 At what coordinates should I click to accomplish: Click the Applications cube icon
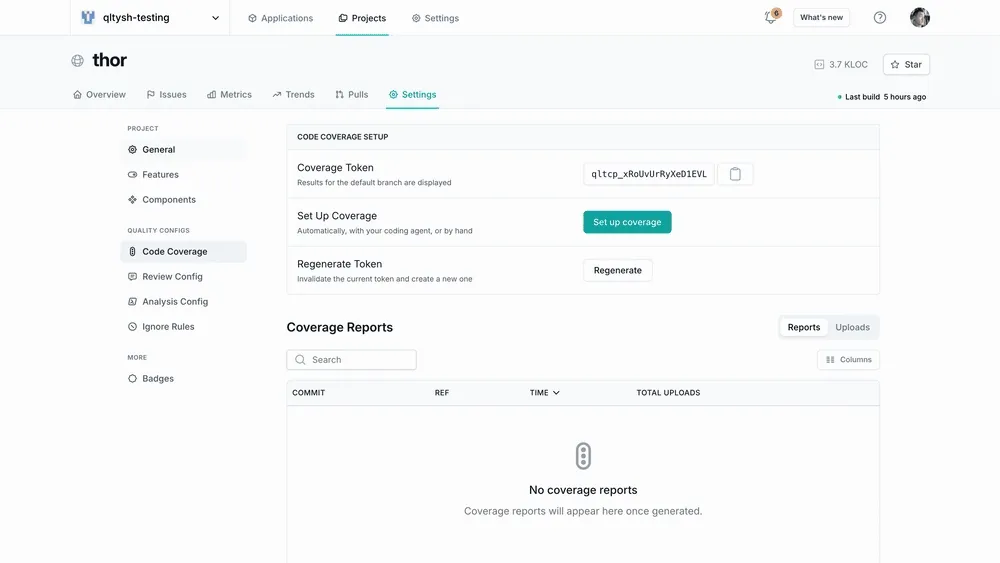pos(253,18)
